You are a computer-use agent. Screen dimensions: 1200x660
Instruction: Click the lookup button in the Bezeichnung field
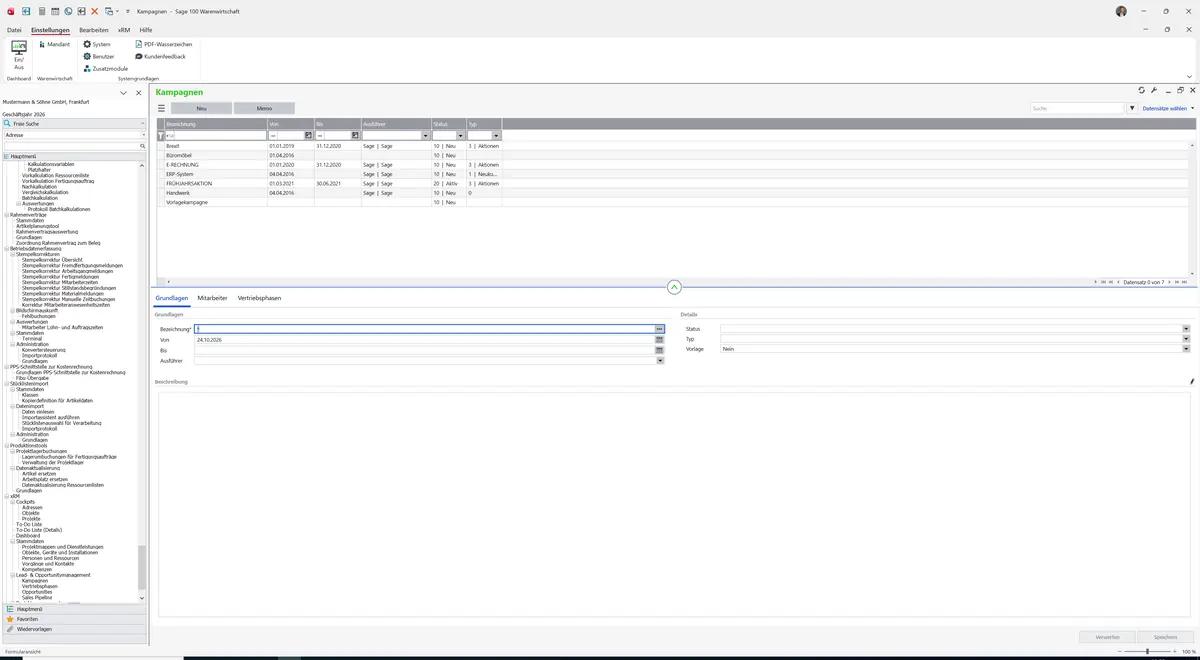coord(660,329)
